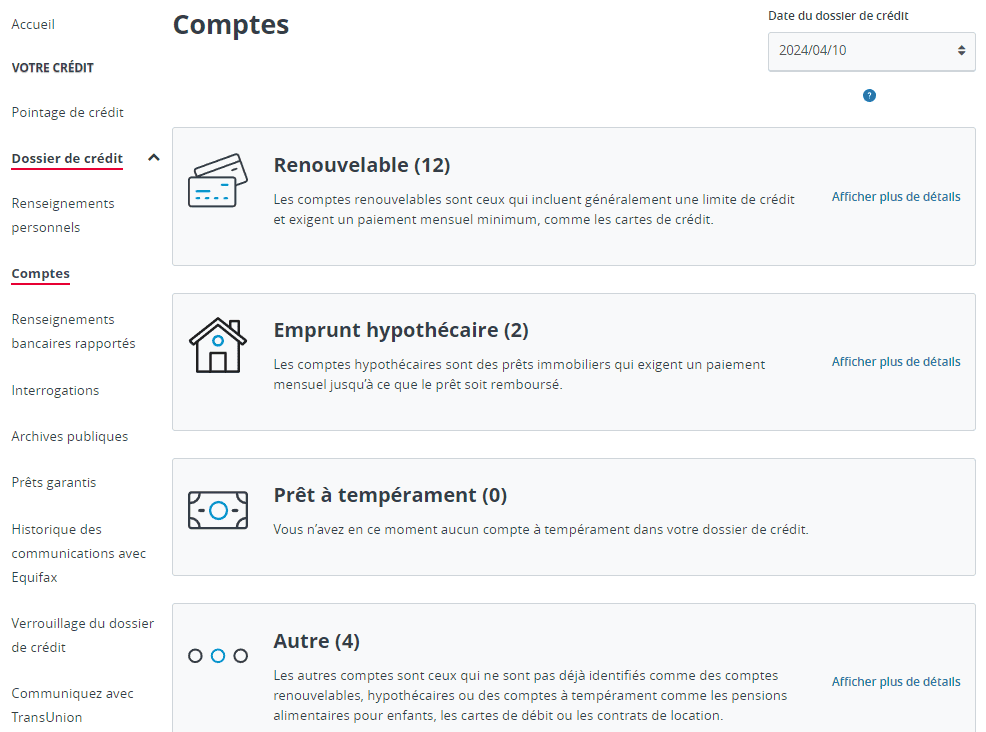Image resolution: width=986 pixels, height=732 pixels.
Task: Click the three-circles icon for Autre
Action: pos(218,656)
